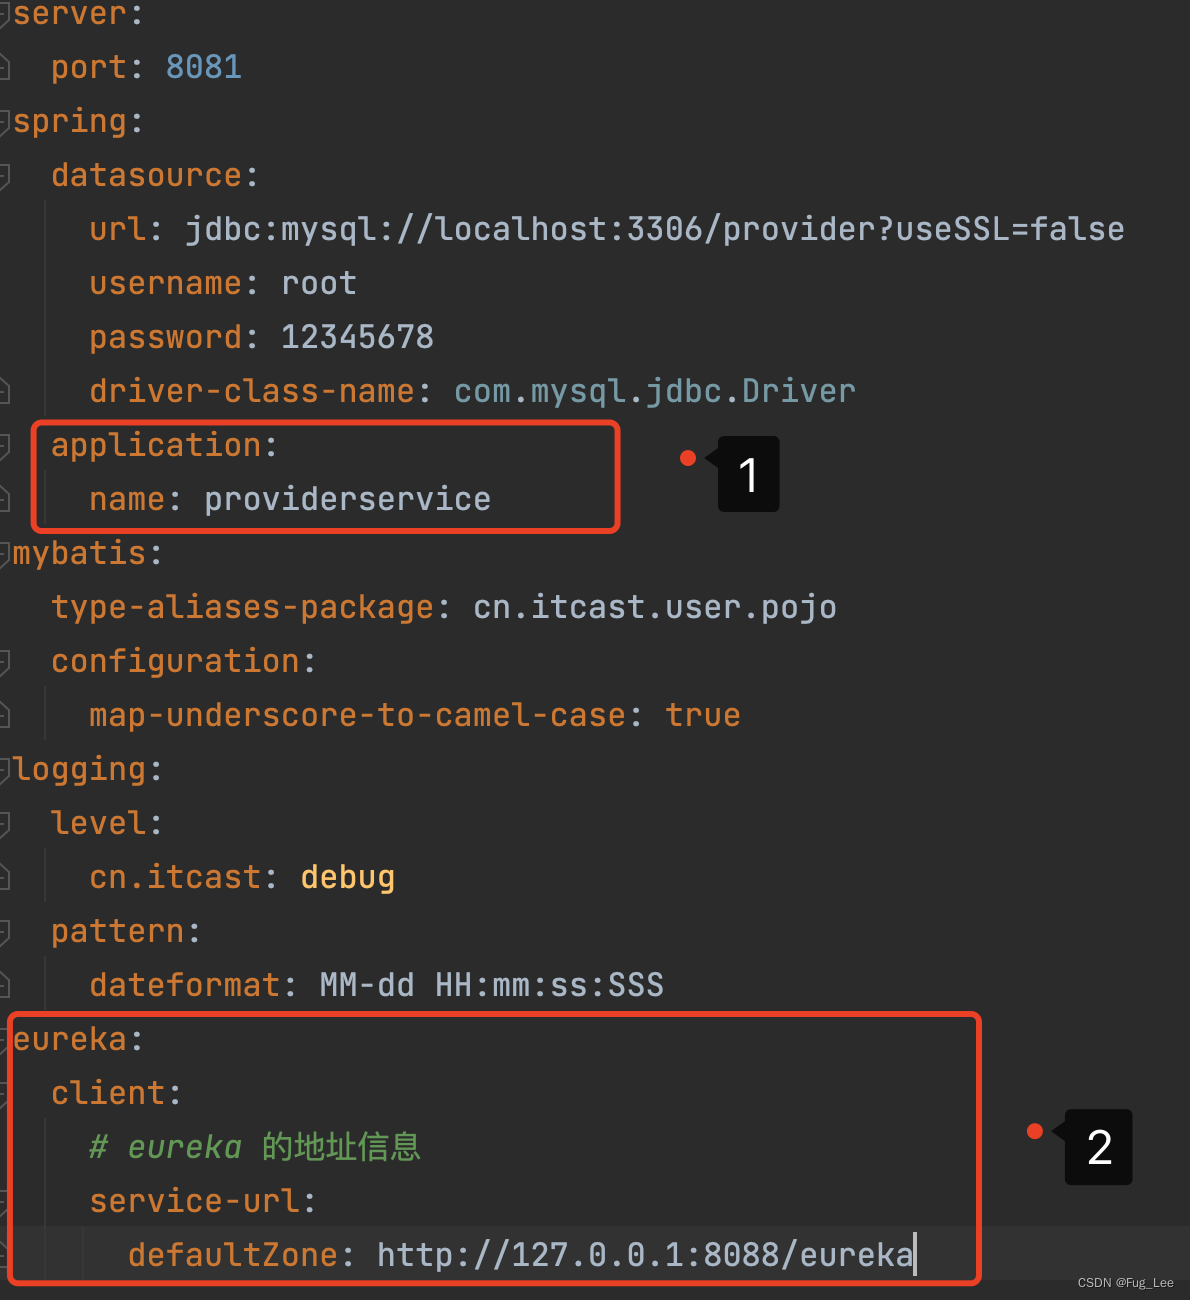
Task: Fold the level section under logging
Action: coord(5,824)
